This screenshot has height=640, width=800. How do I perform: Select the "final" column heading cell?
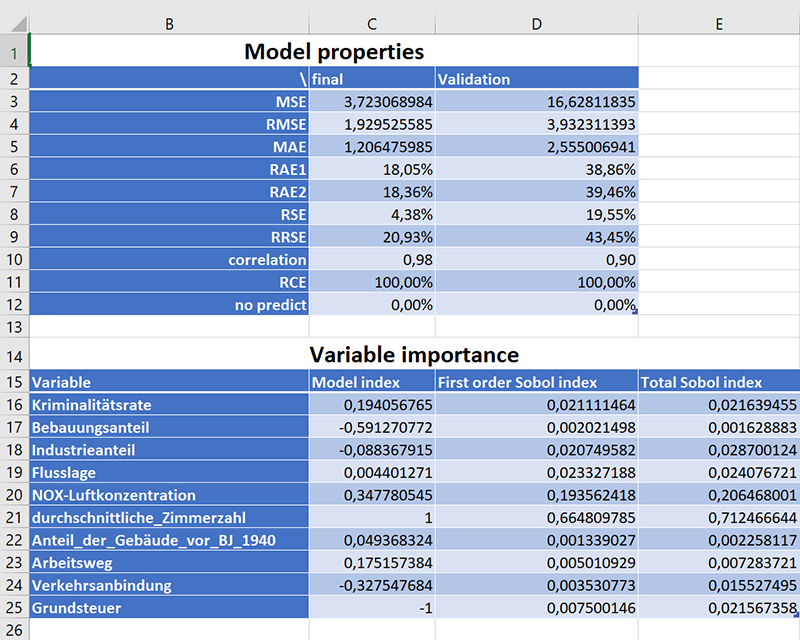click(372, 79)
